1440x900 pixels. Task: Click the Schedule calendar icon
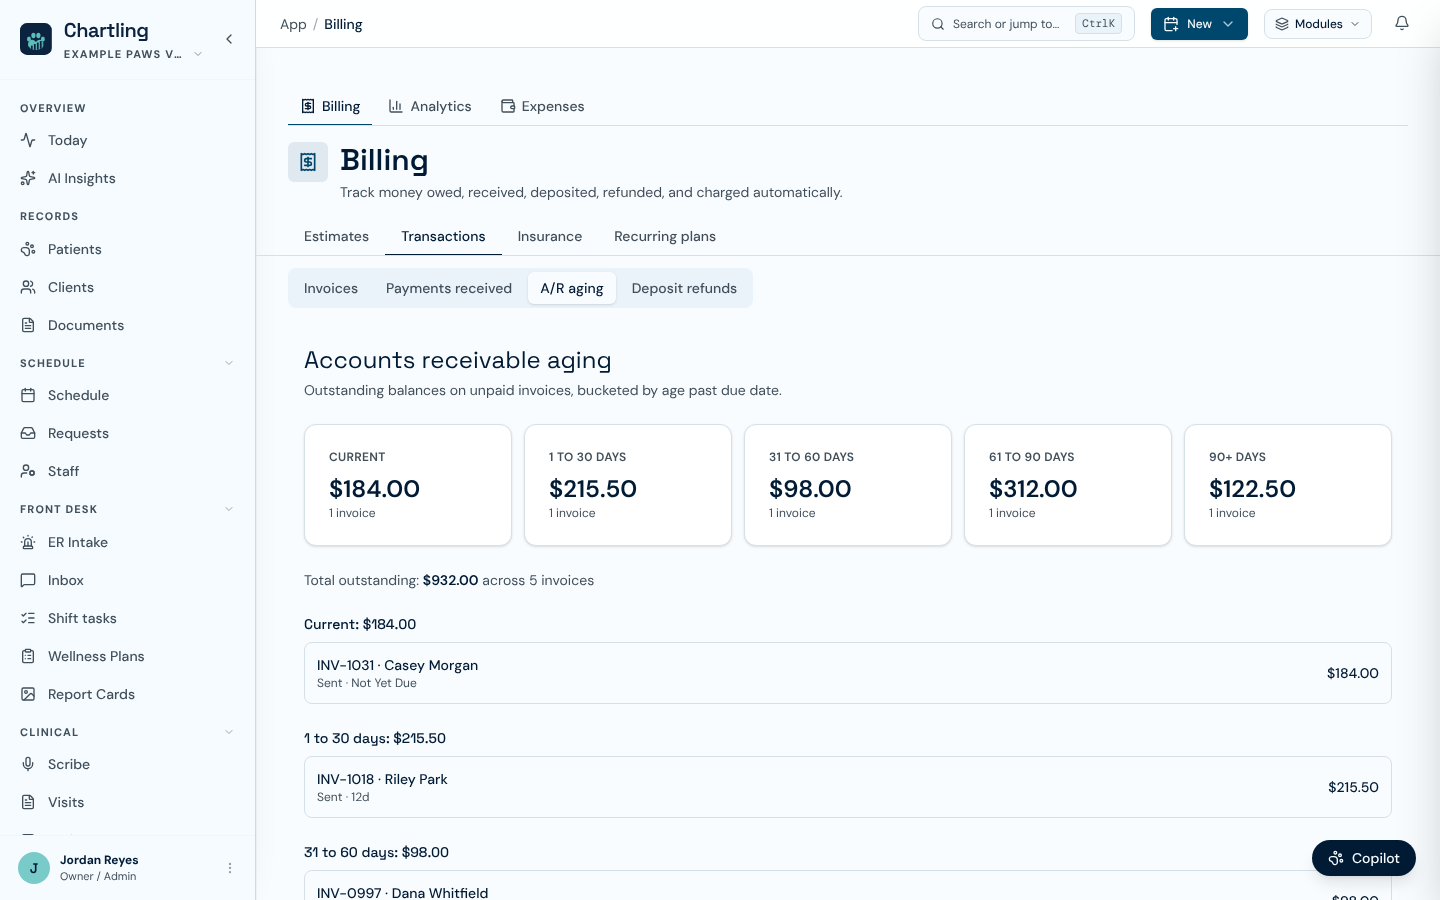pos(28,395)
